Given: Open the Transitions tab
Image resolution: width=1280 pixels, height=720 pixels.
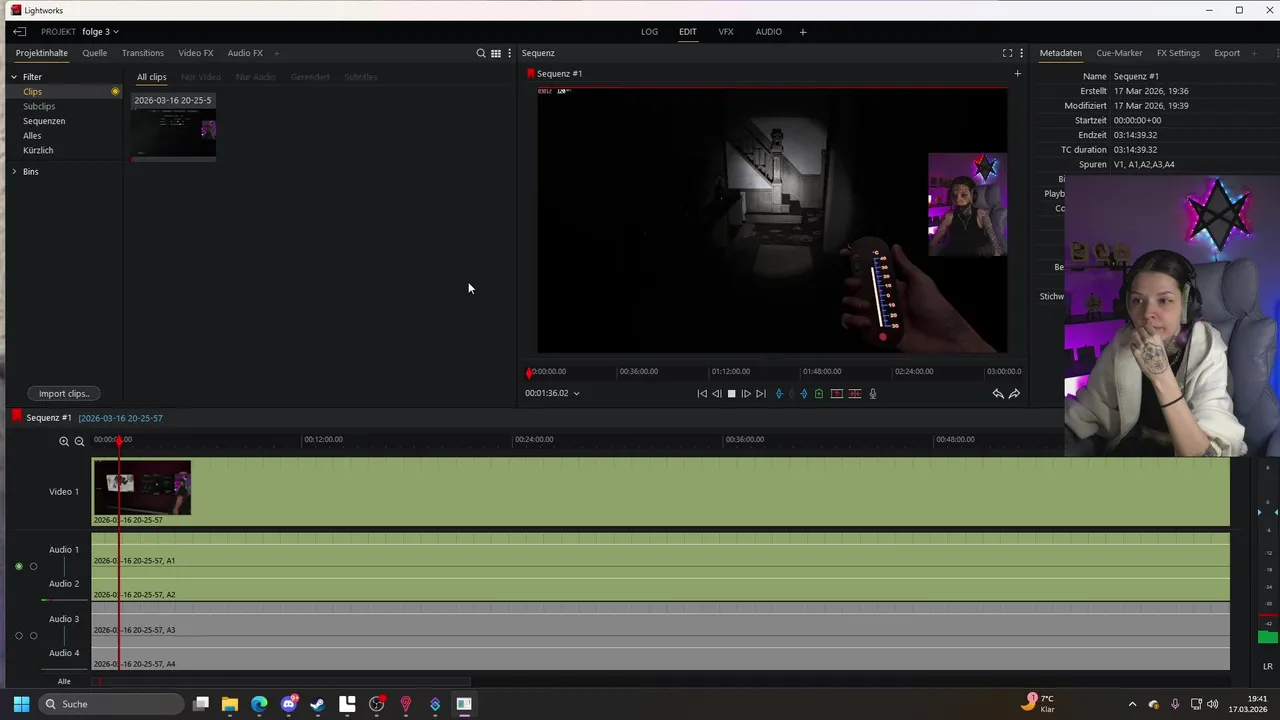Looking at the screenshot, I should (143, 53).
